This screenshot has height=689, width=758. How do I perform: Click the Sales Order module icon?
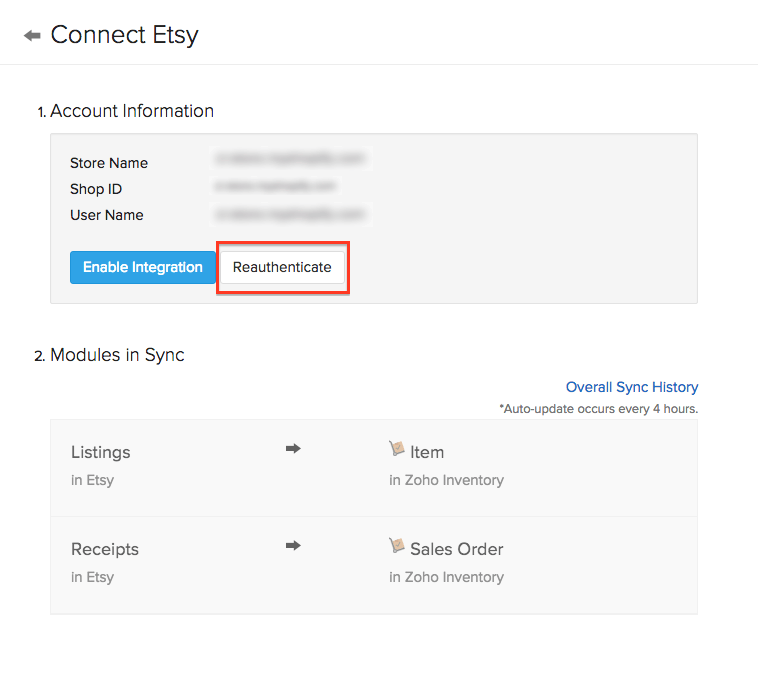[397, 547]
